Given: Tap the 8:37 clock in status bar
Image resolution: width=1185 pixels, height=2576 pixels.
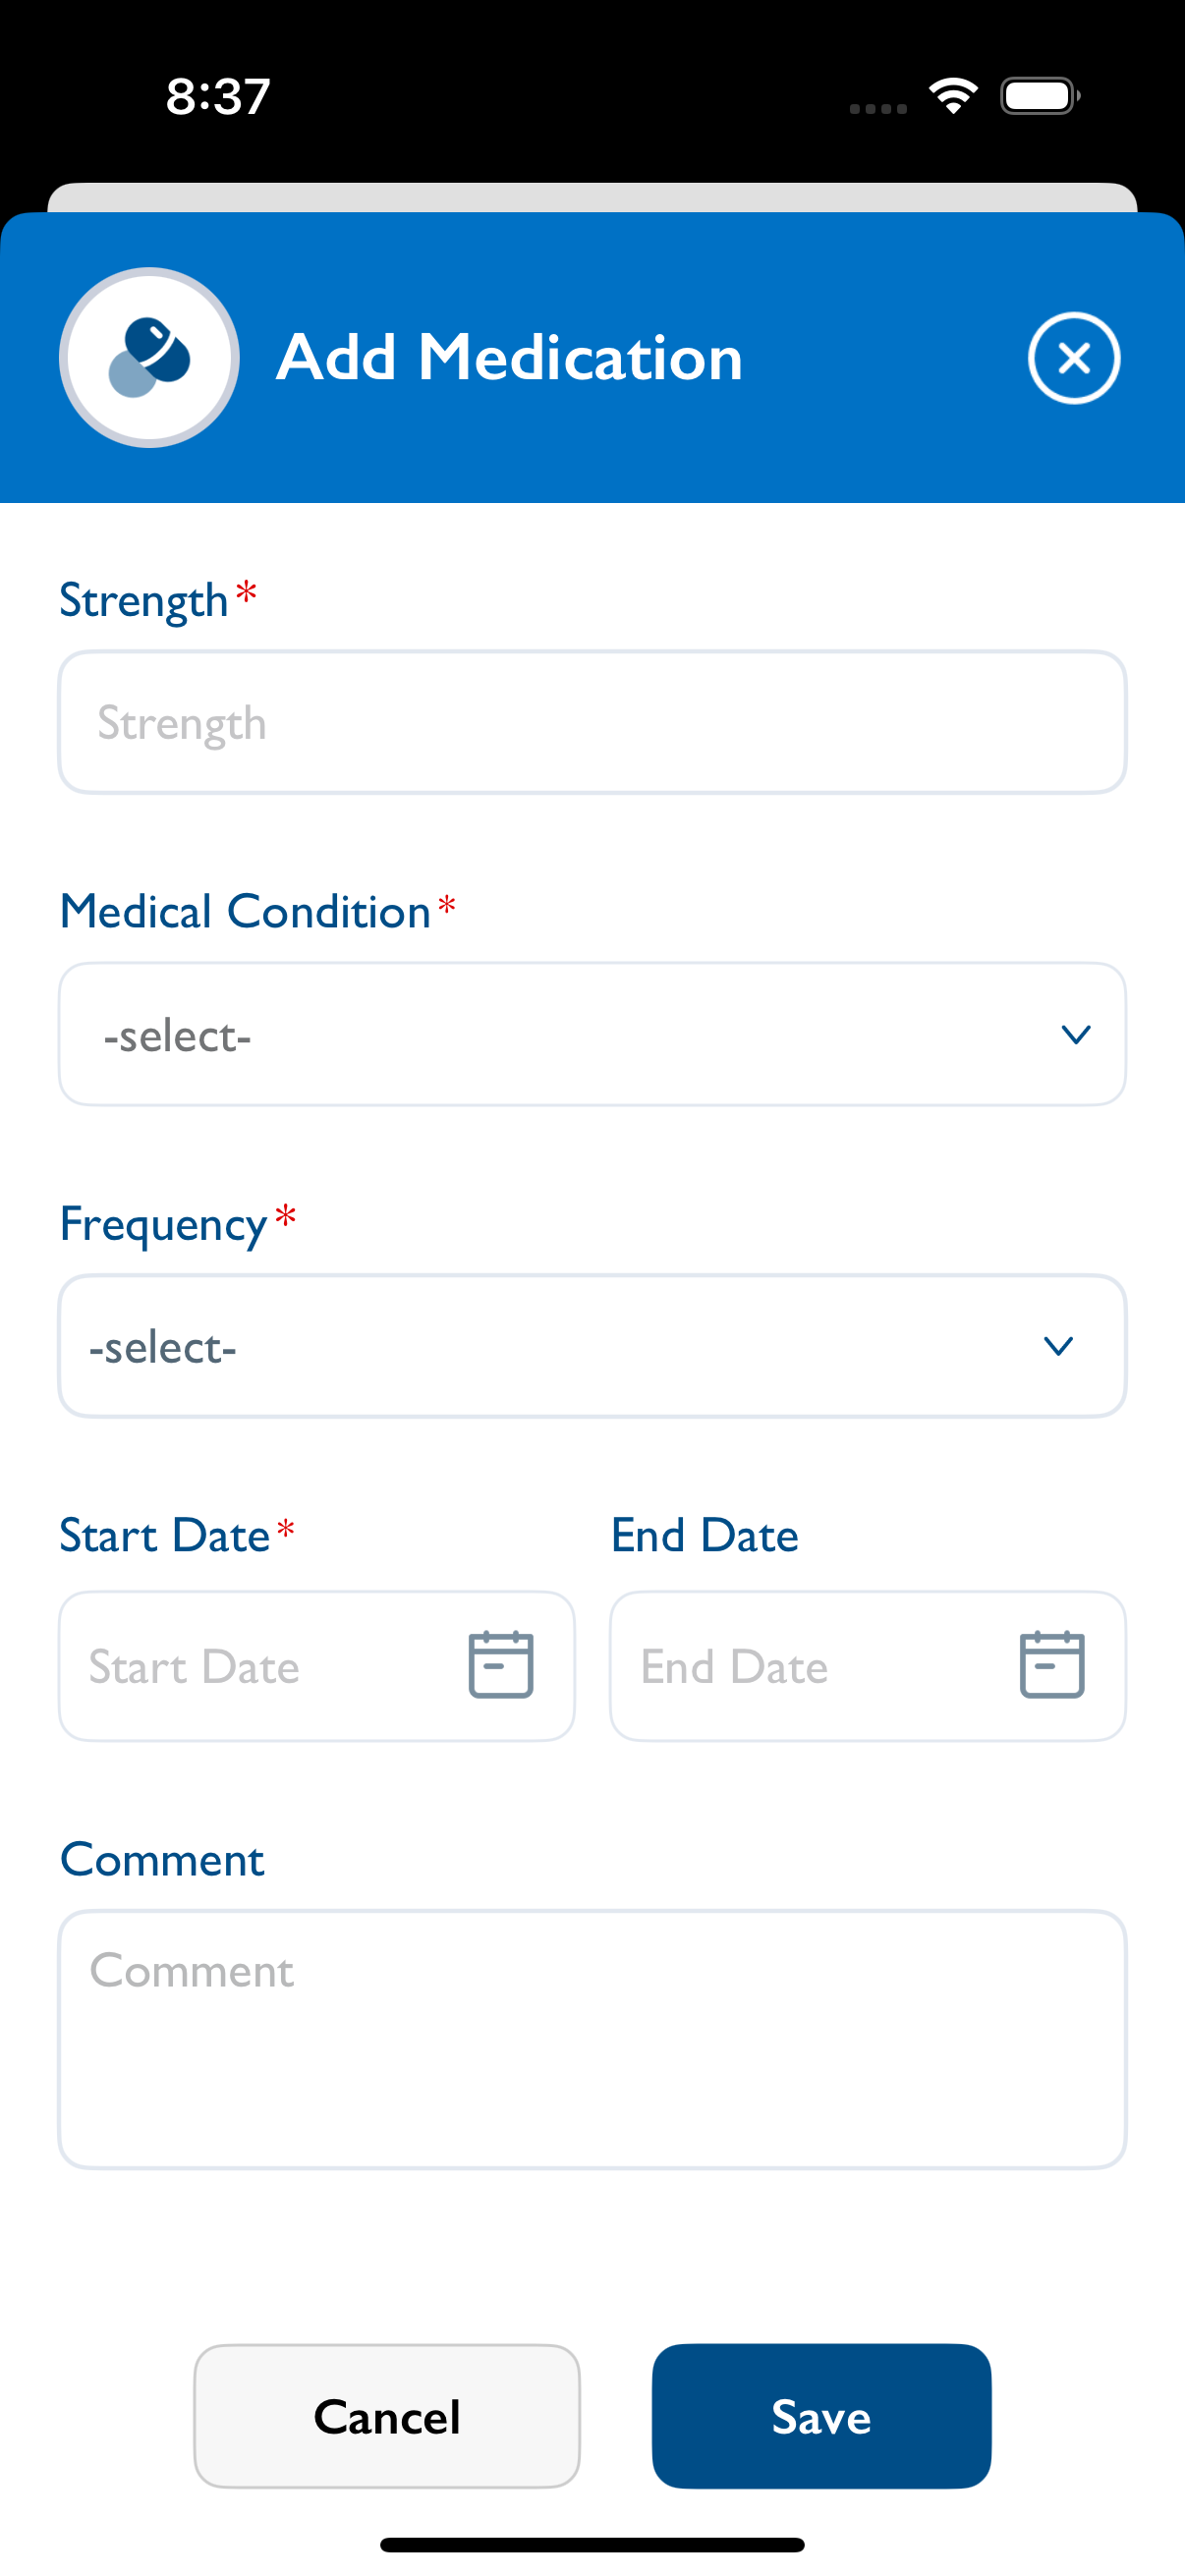Looking at the screenshot, I should (218, 96).
